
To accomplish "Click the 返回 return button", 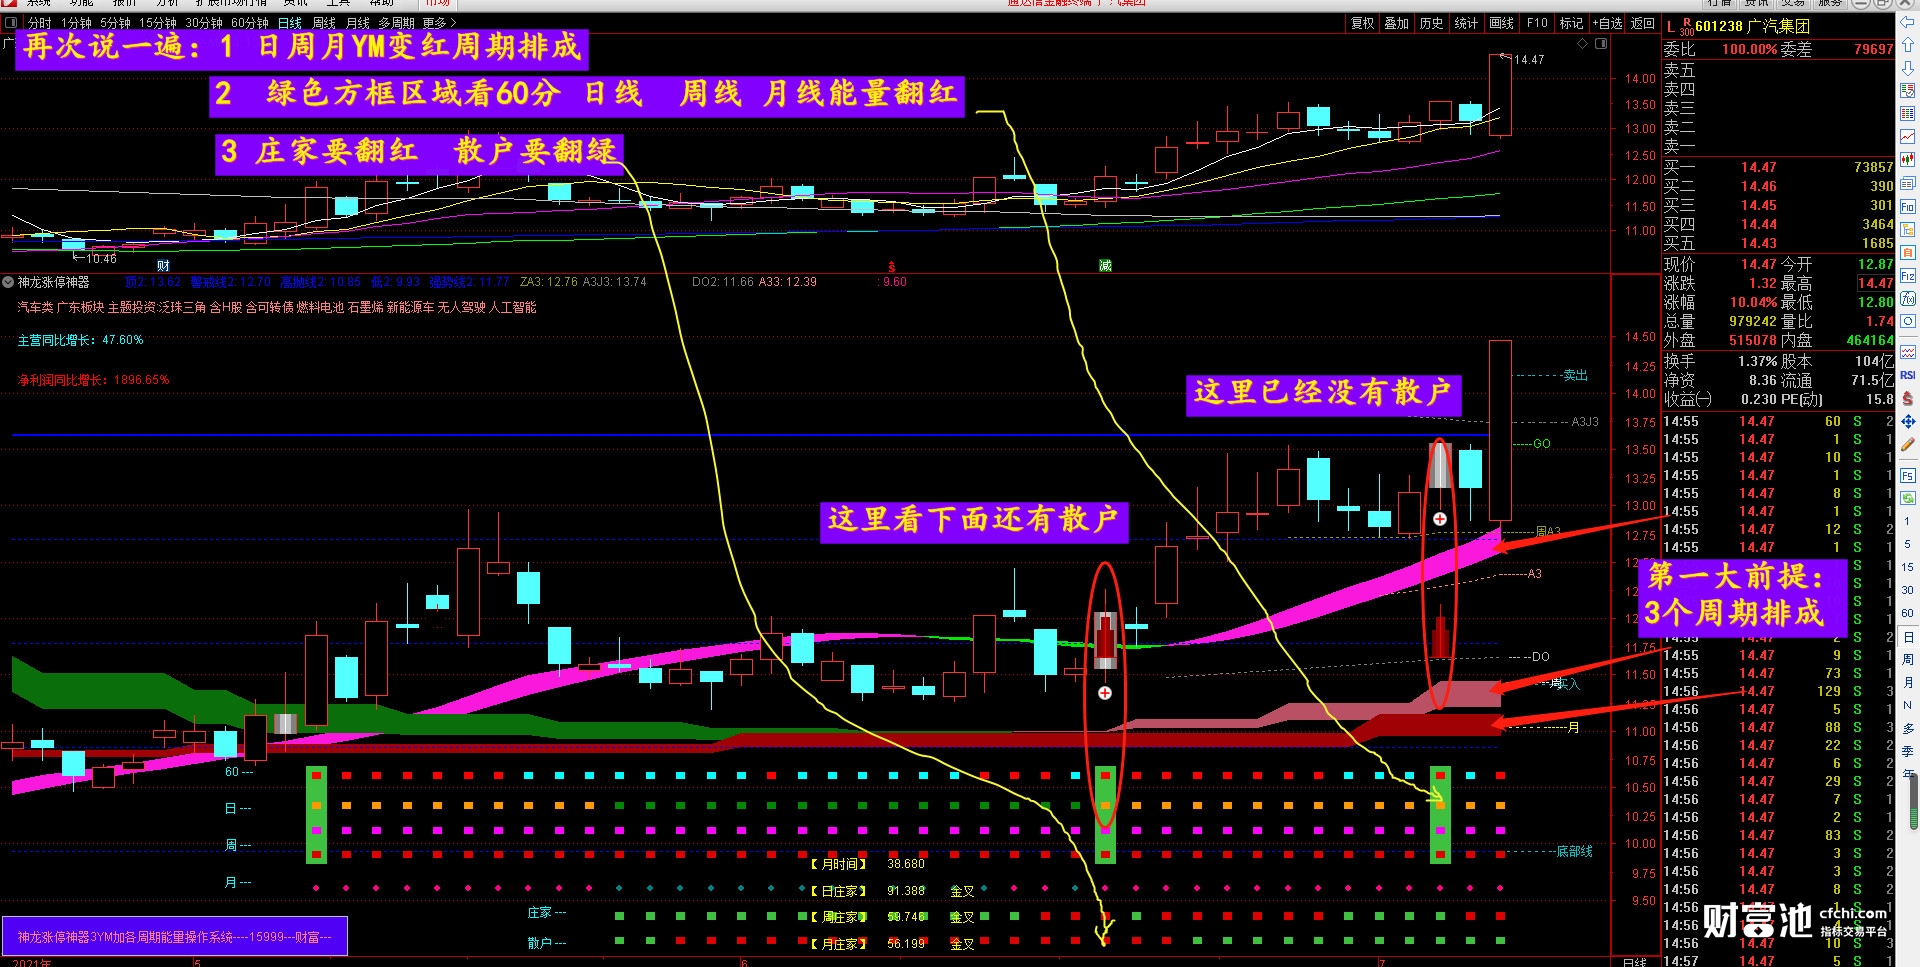I will [x=1643, y=23].
